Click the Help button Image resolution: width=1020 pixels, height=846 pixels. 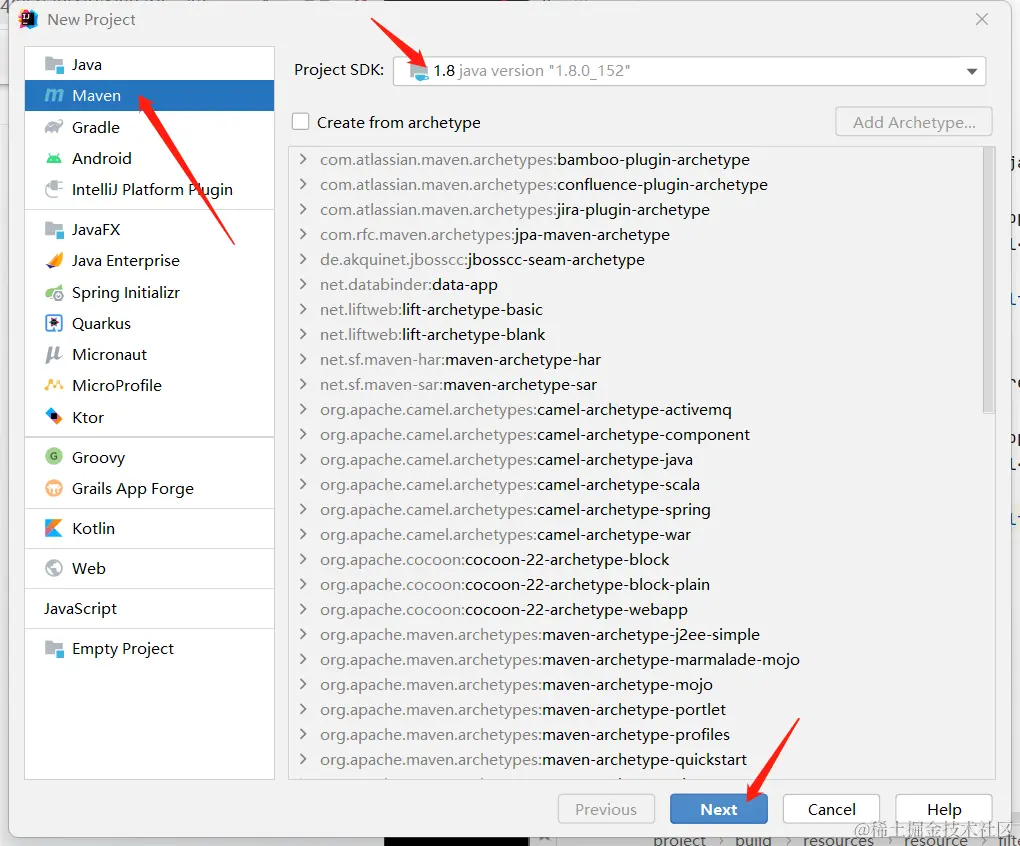pyautogui.click(x=944, y=809)
